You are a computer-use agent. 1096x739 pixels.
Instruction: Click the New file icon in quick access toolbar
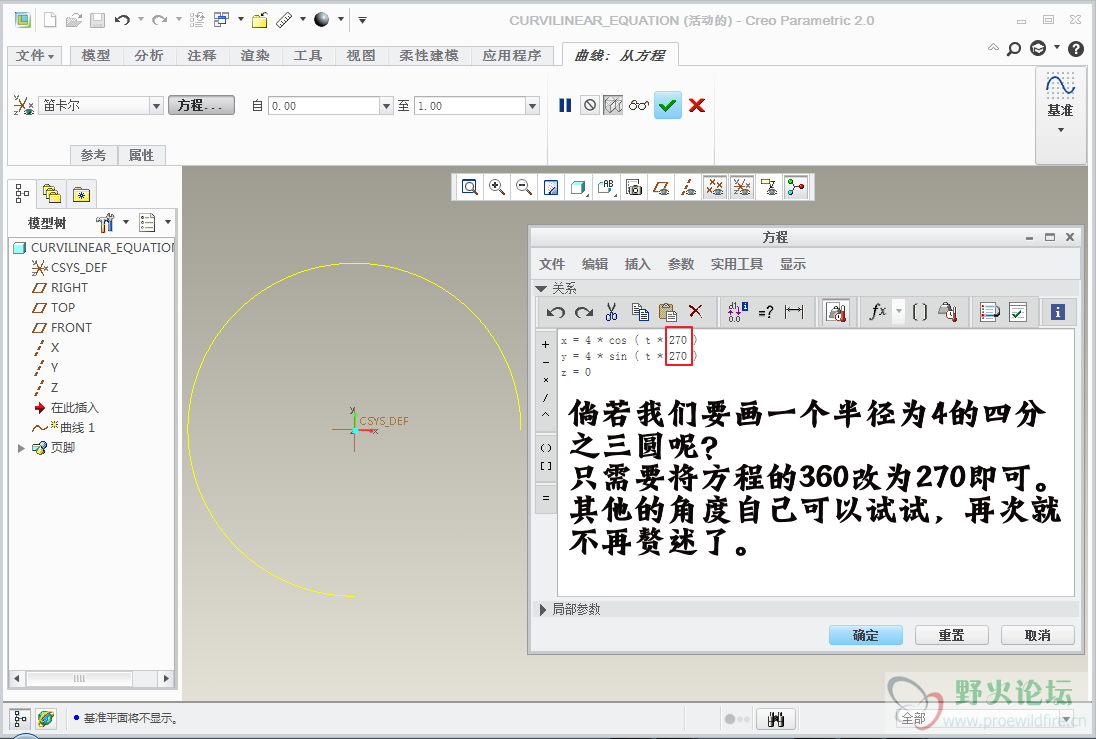50,20
